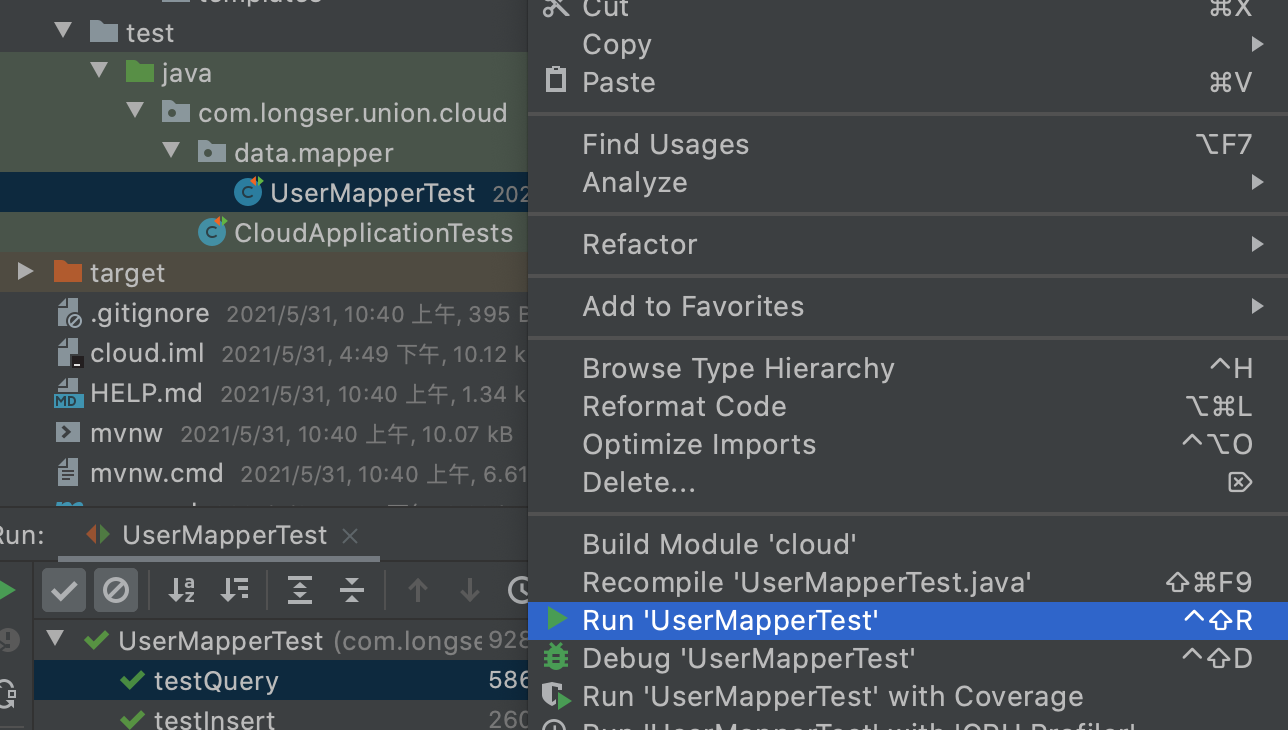The width and height of the screenshot is (1288, 730).
Task: Choose Find Usages from context menu
Action: (x=665, y=144)
